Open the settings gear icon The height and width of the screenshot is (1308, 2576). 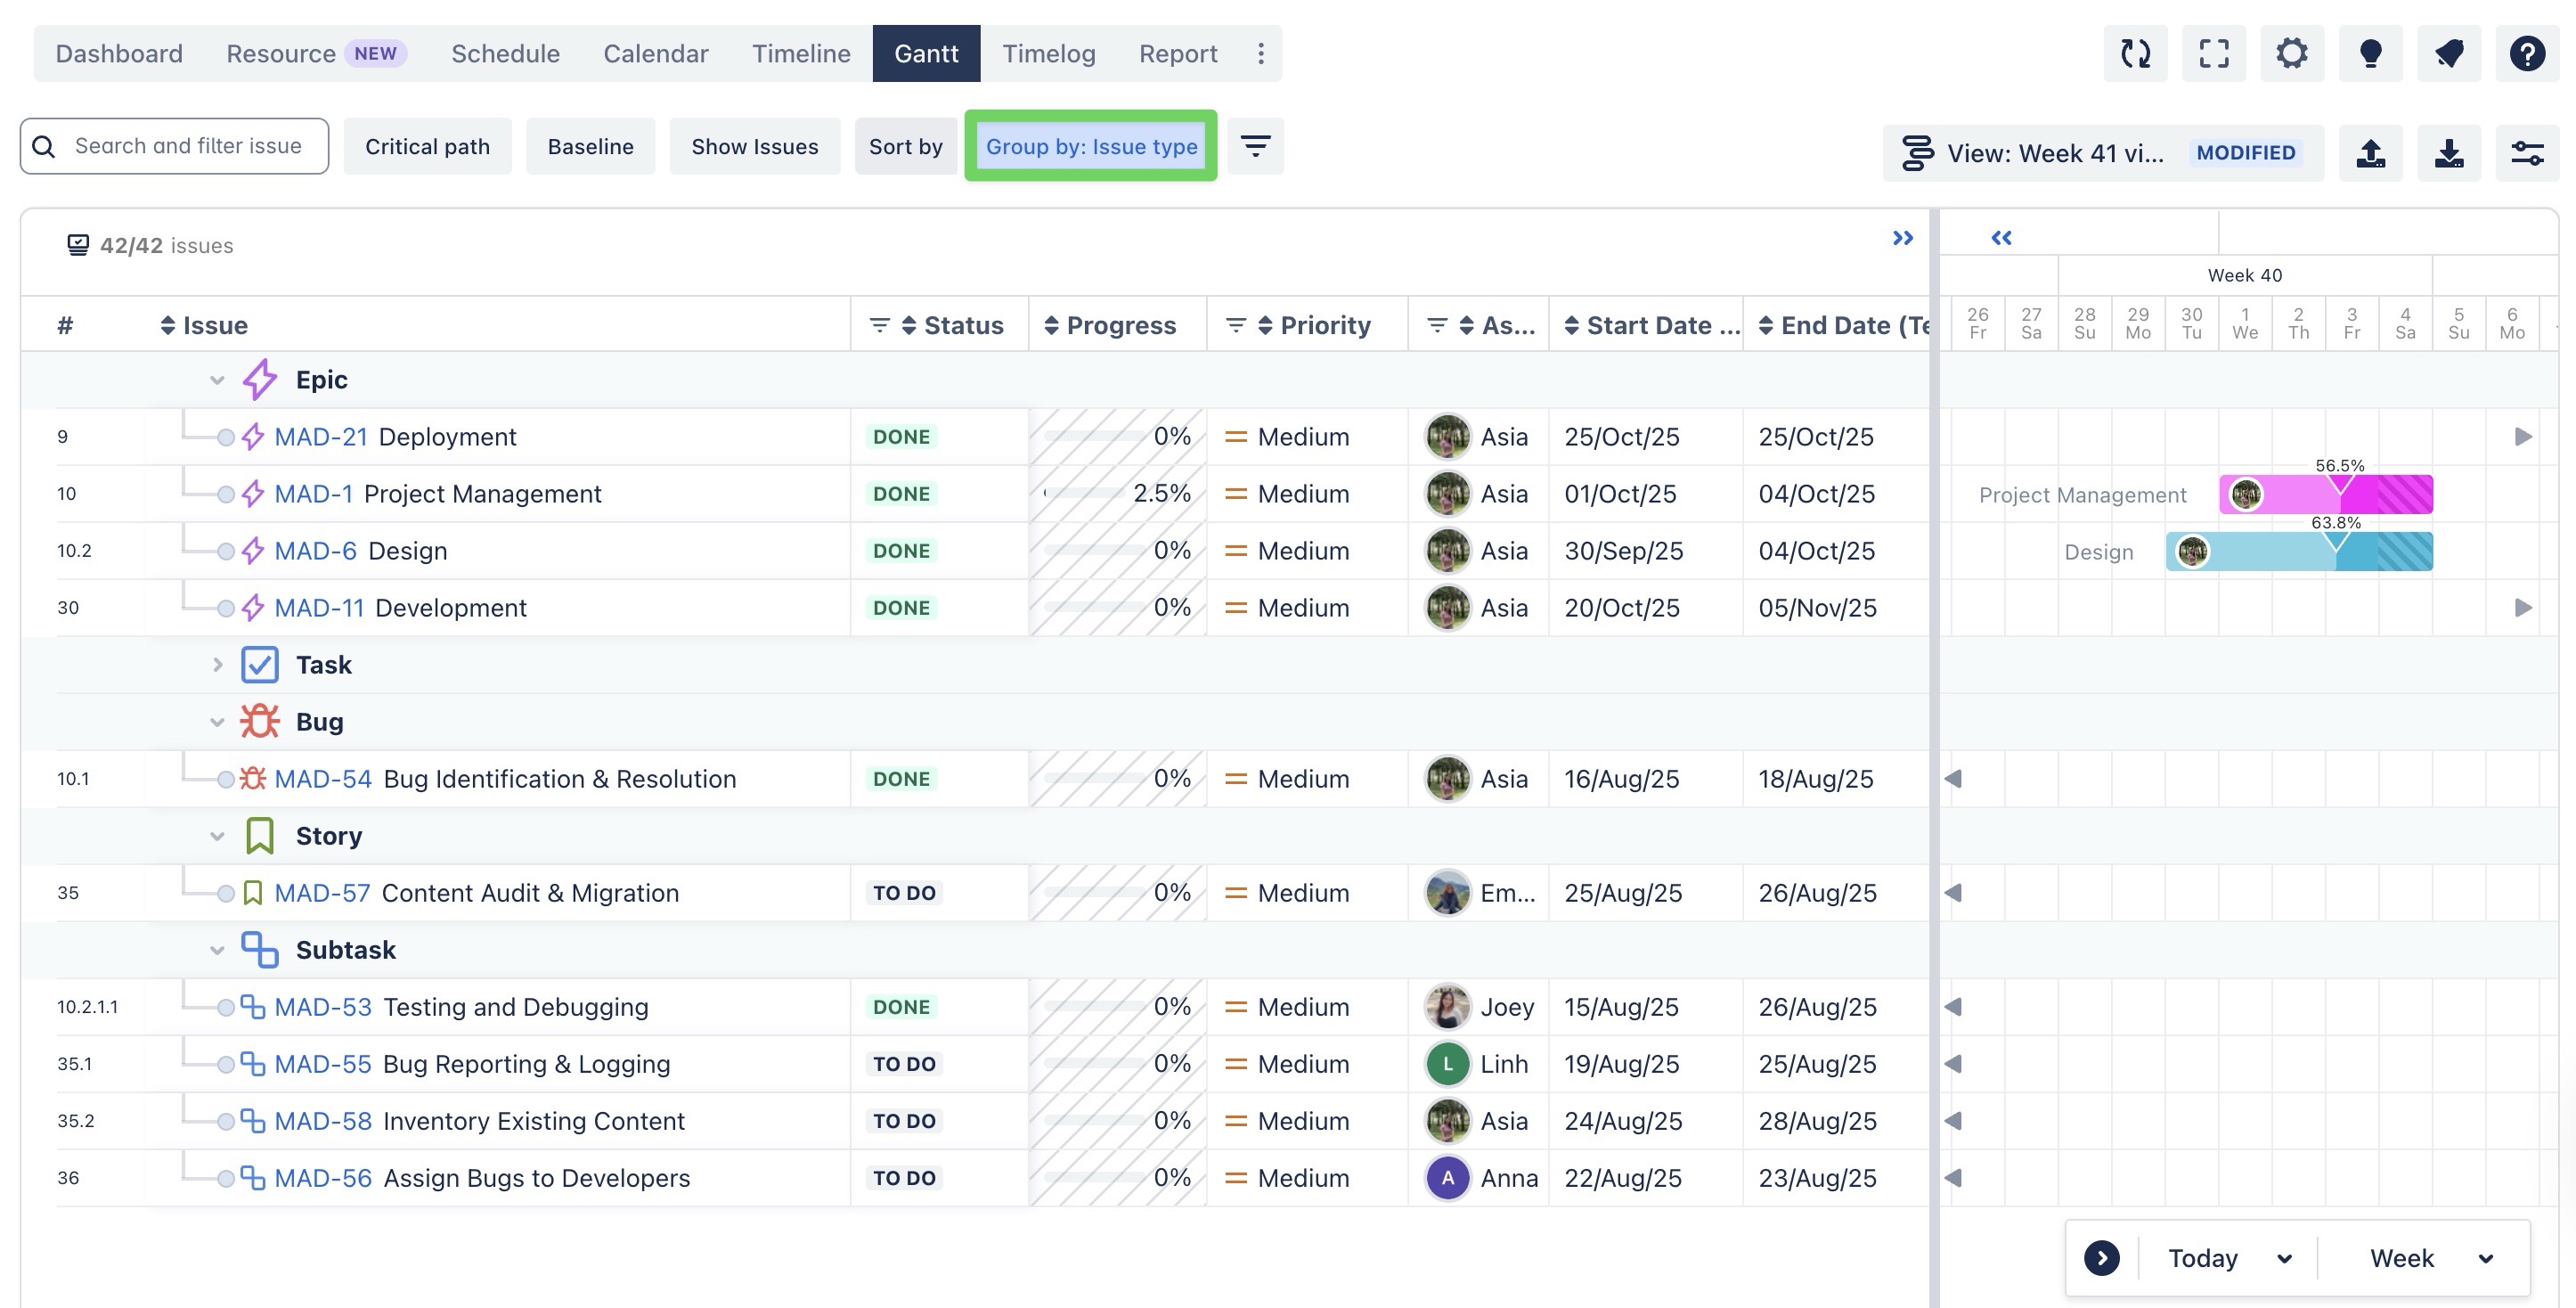click(x=2291, y=53)
